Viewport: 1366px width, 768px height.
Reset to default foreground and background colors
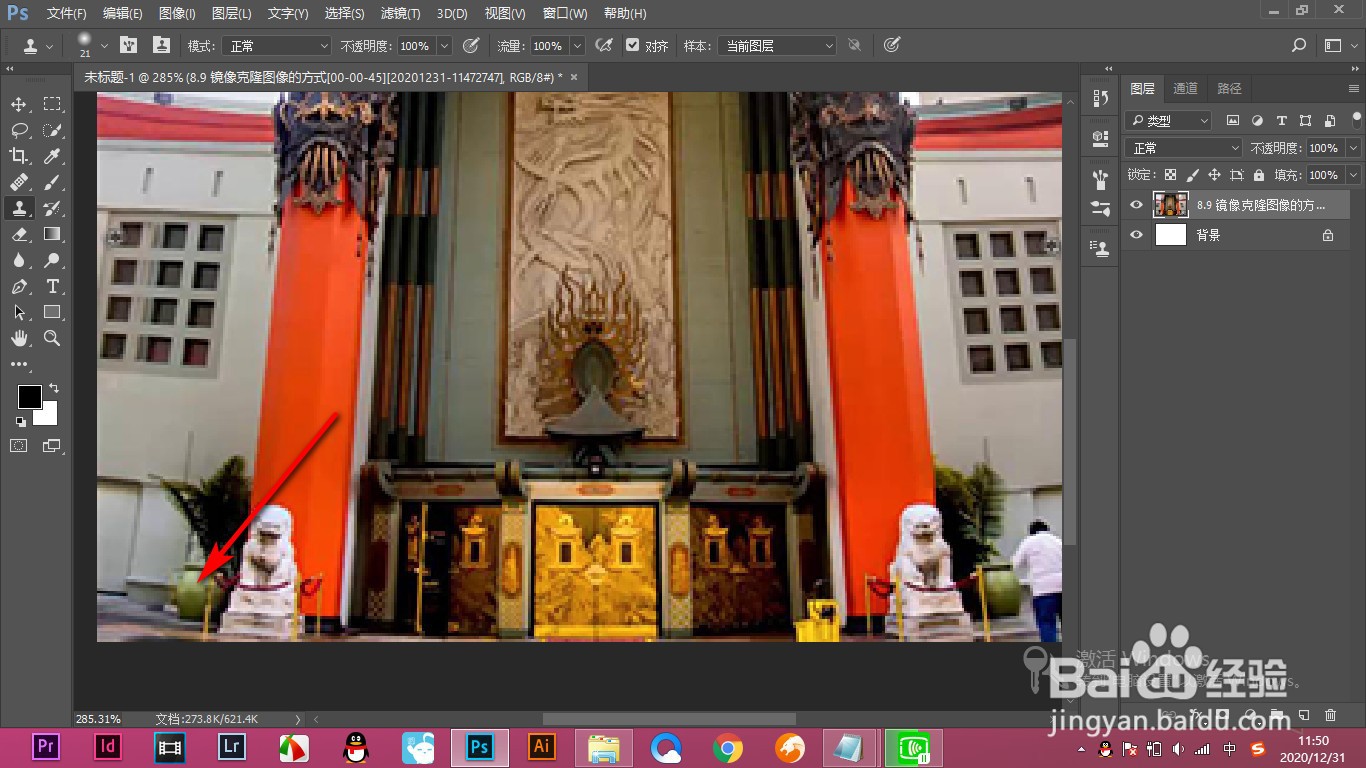click(x=21, y=422)
